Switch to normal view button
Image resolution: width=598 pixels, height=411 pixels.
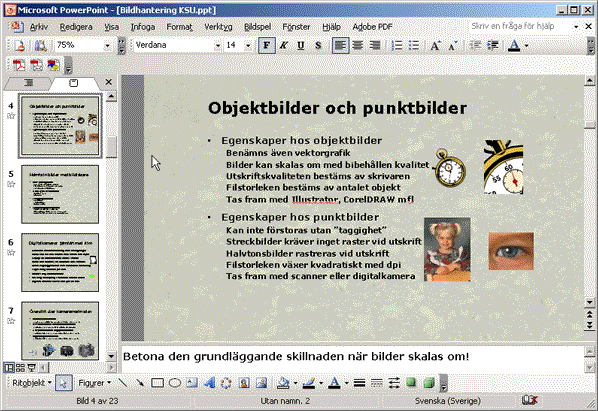coord(9,368)
